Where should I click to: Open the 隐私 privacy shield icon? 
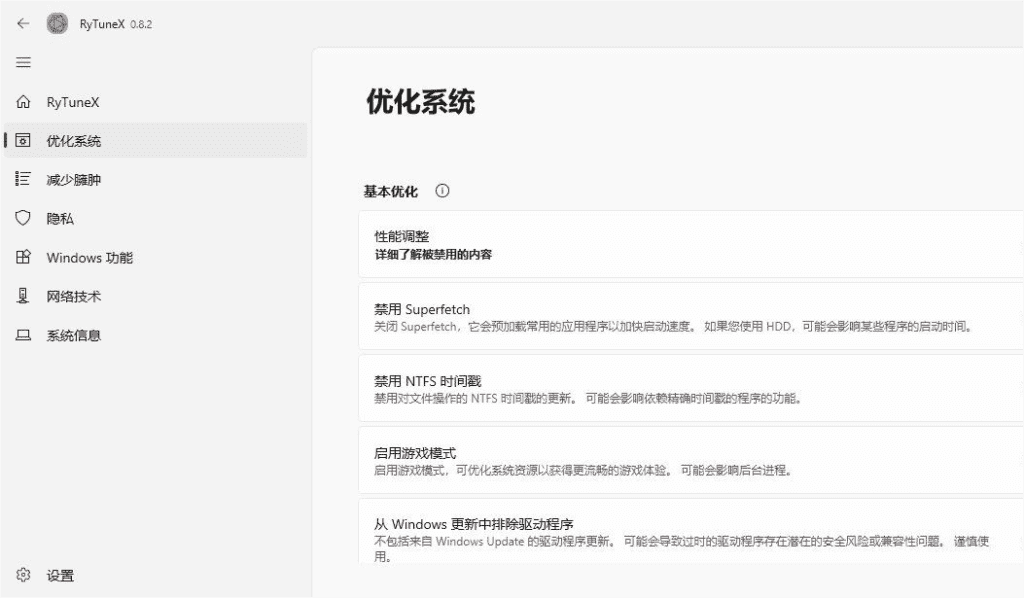(23, 218)
